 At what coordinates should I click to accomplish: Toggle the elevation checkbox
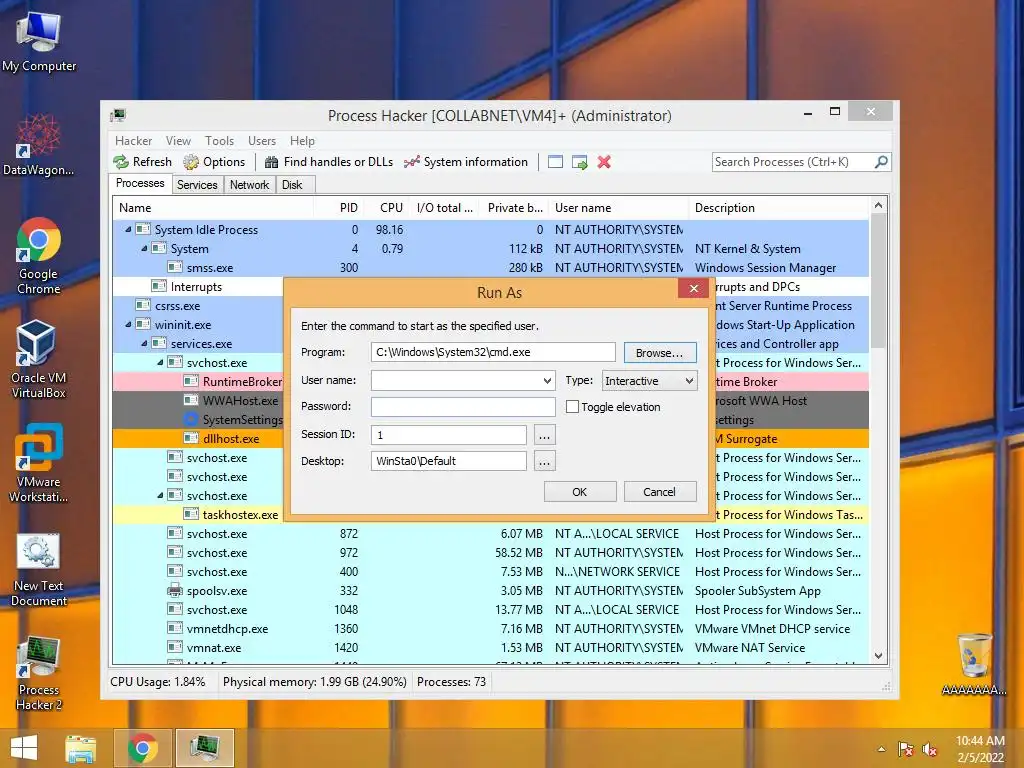click(x=572, y=407)
